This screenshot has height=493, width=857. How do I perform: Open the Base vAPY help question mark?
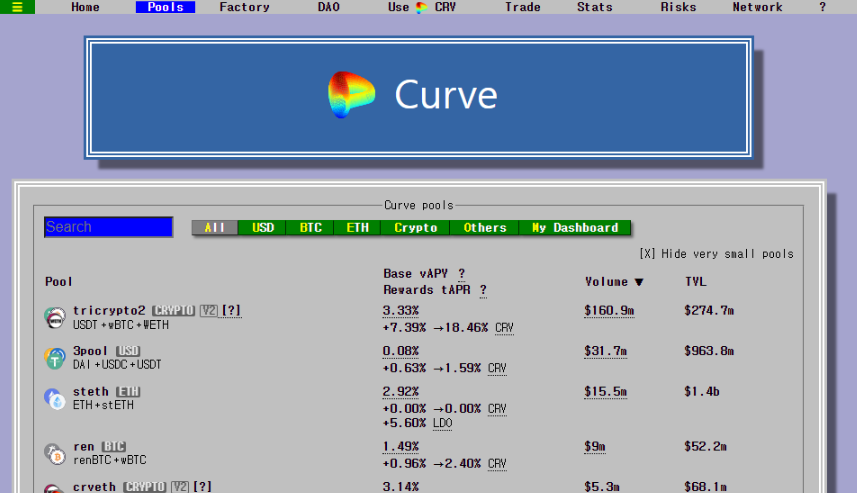click(462, 273)
